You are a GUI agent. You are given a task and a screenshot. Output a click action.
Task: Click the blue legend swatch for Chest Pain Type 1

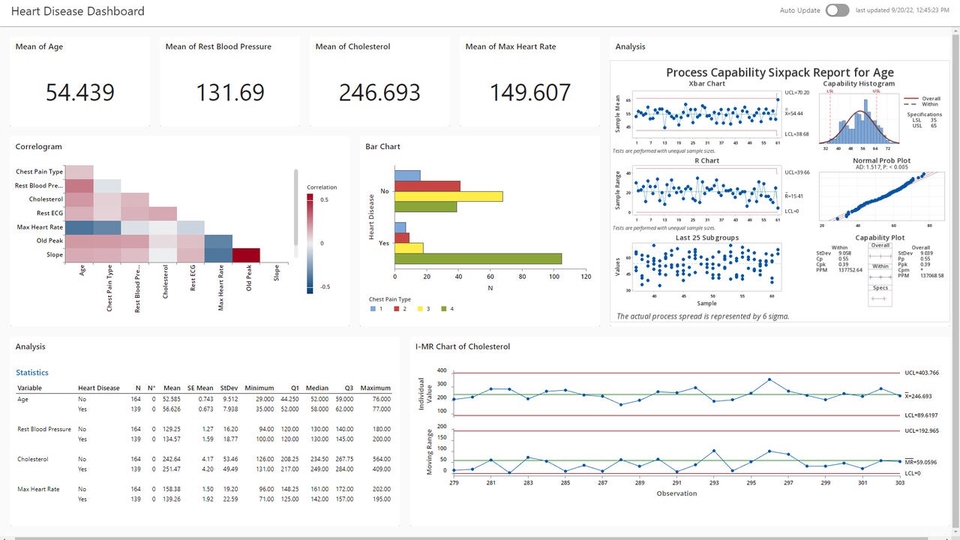point(372,309)
